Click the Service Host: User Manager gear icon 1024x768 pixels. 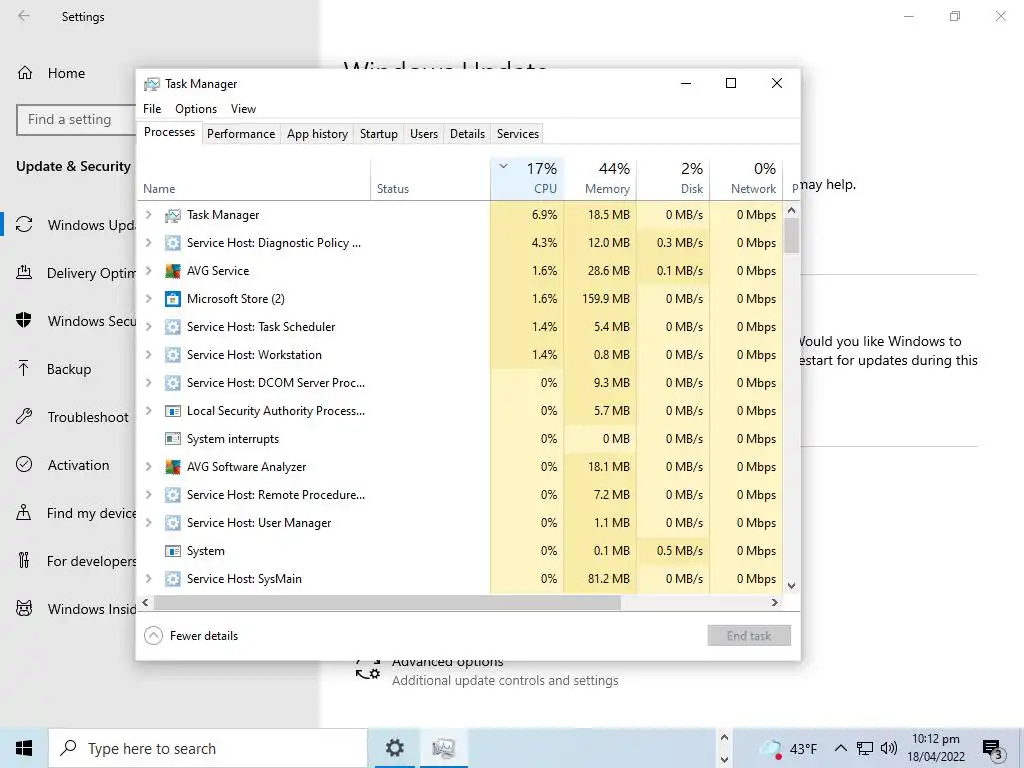[x=172, y=523]
